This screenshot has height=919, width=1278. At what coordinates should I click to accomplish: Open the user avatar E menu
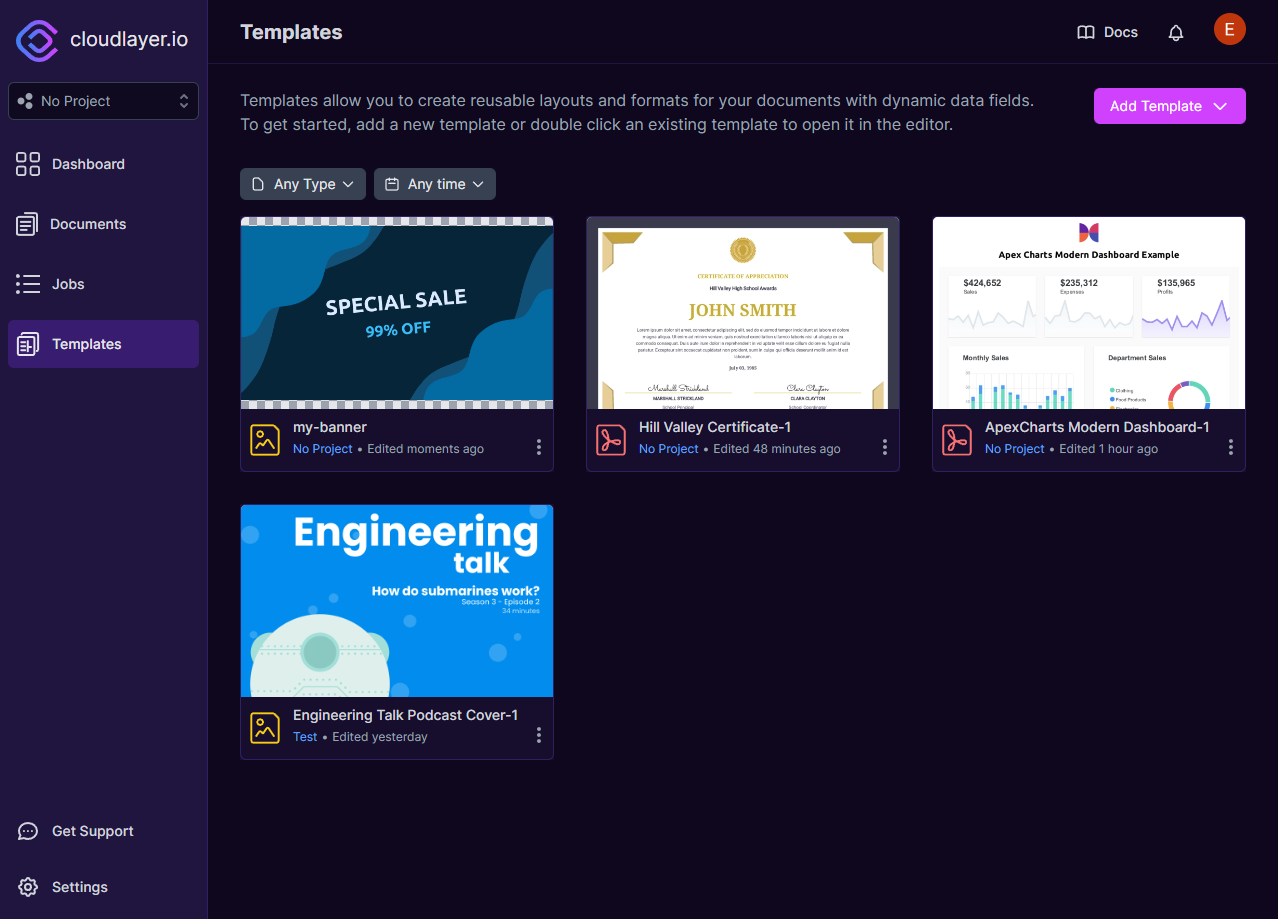pos(1230,30)
